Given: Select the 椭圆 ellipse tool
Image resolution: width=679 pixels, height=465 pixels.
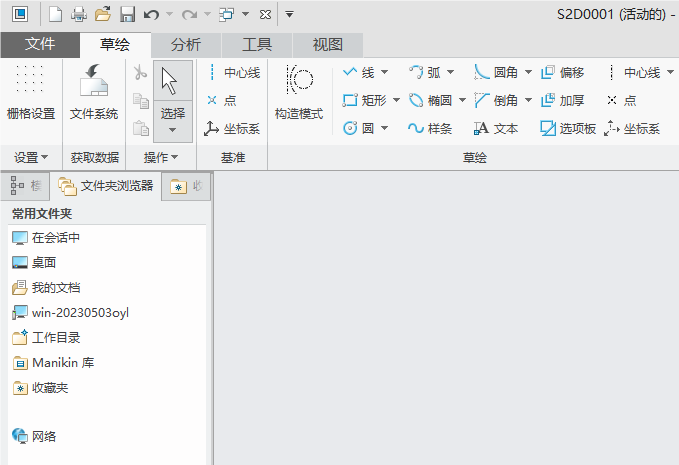Looking at the screenshot, I should [430, 100].
